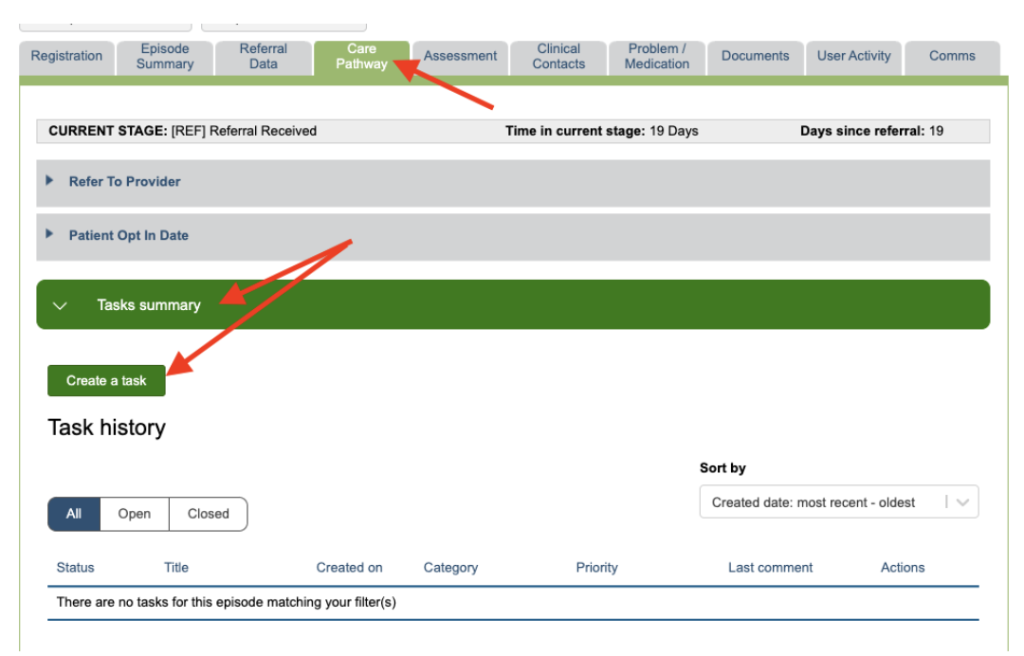Switch to Problem / Medication tab
This screenshot has width=1024, height=656.
coord(656,57)
